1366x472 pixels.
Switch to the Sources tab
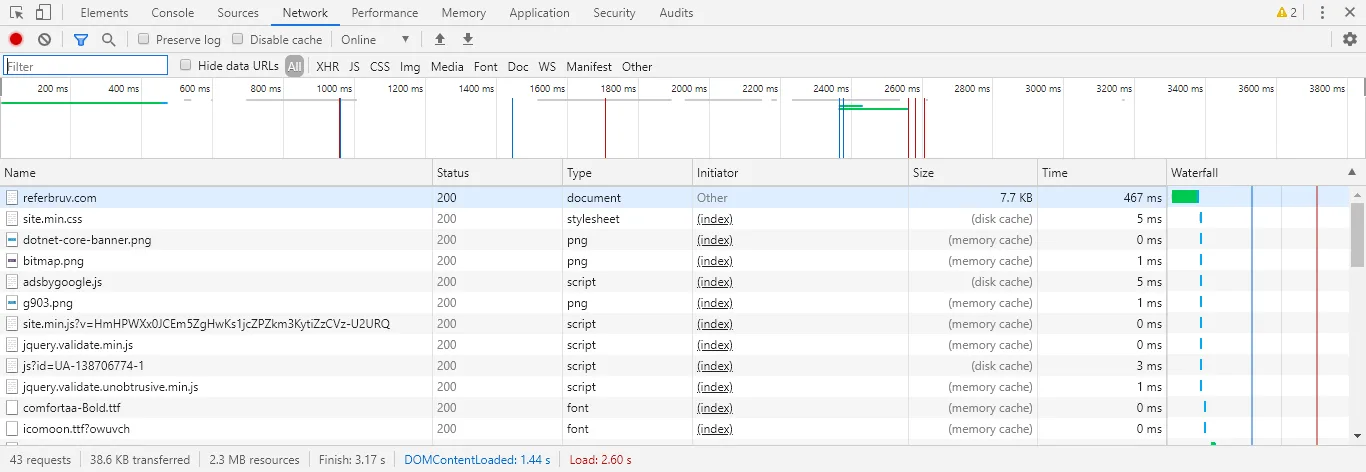tap(238, 13)
